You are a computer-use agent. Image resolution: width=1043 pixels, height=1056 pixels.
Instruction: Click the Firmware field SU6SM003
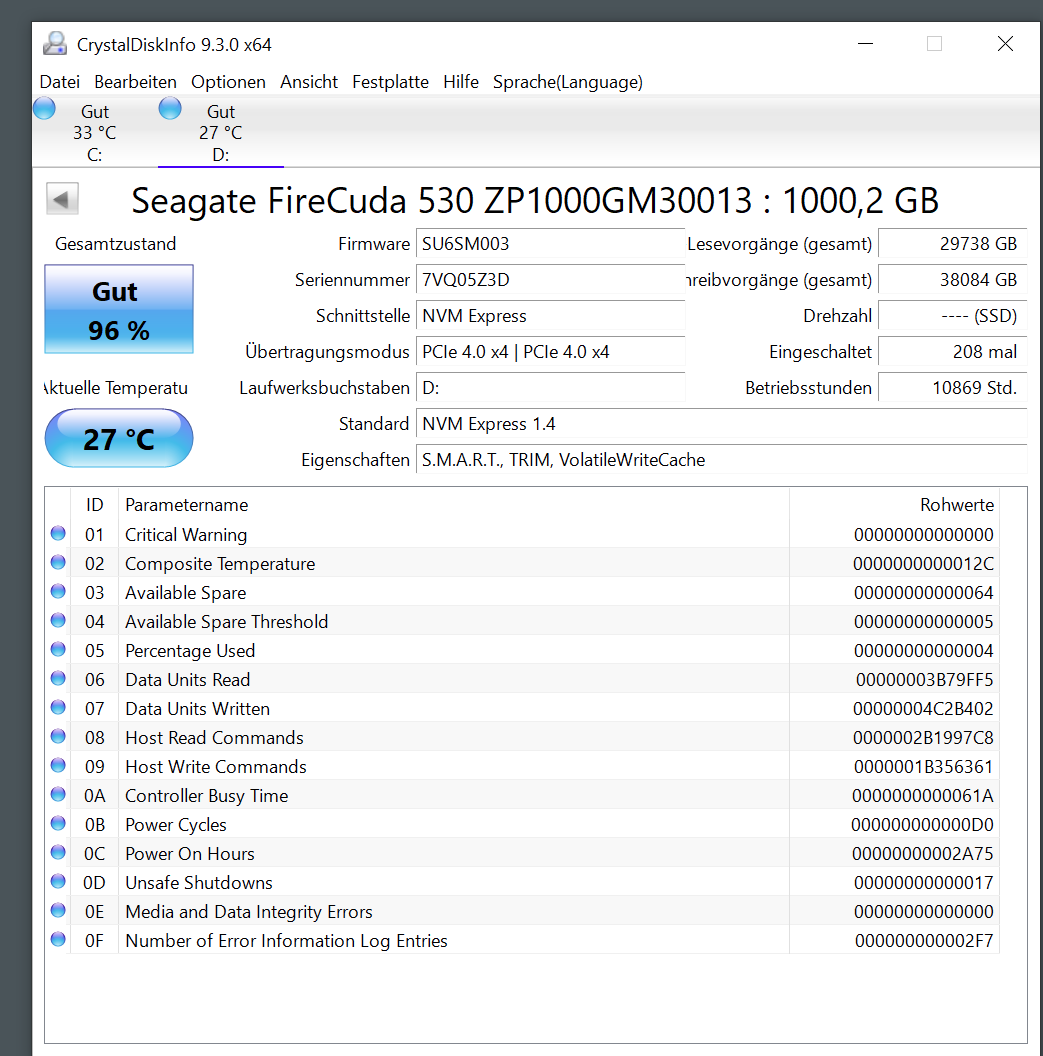[x=550, y=244]
